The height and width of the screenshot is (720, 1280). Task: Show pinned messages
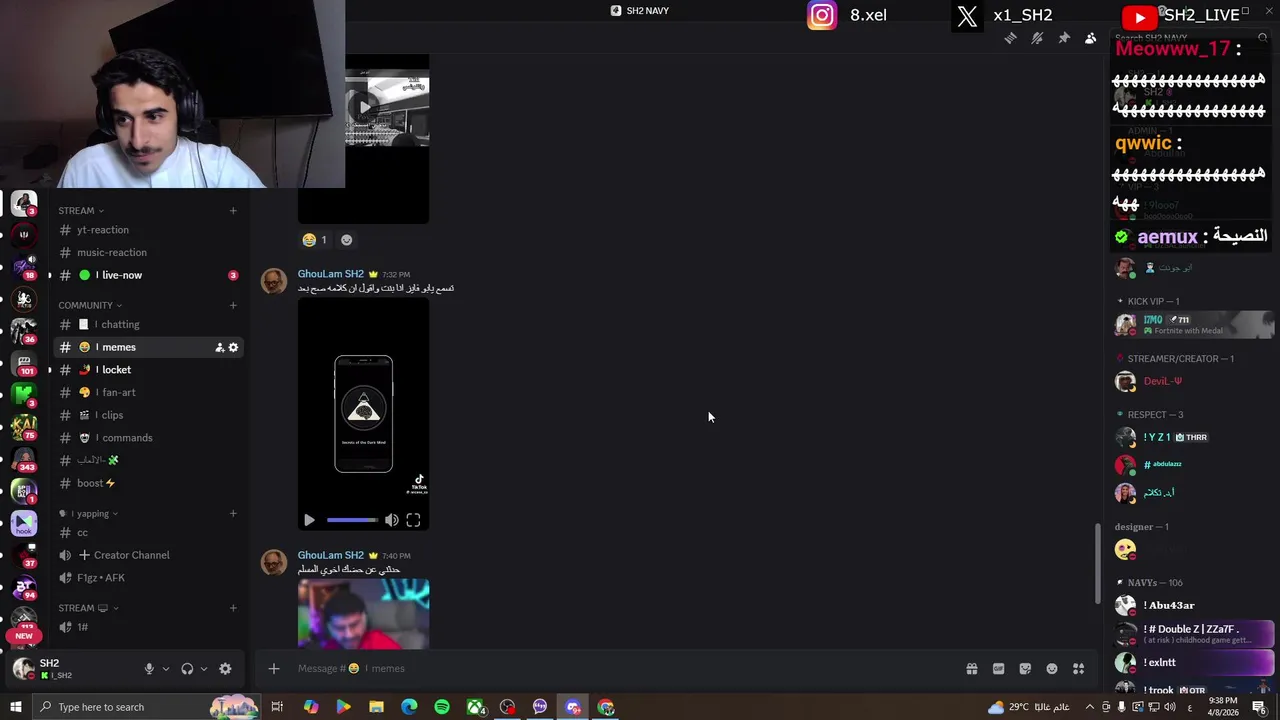click(x=1064, y=38)
